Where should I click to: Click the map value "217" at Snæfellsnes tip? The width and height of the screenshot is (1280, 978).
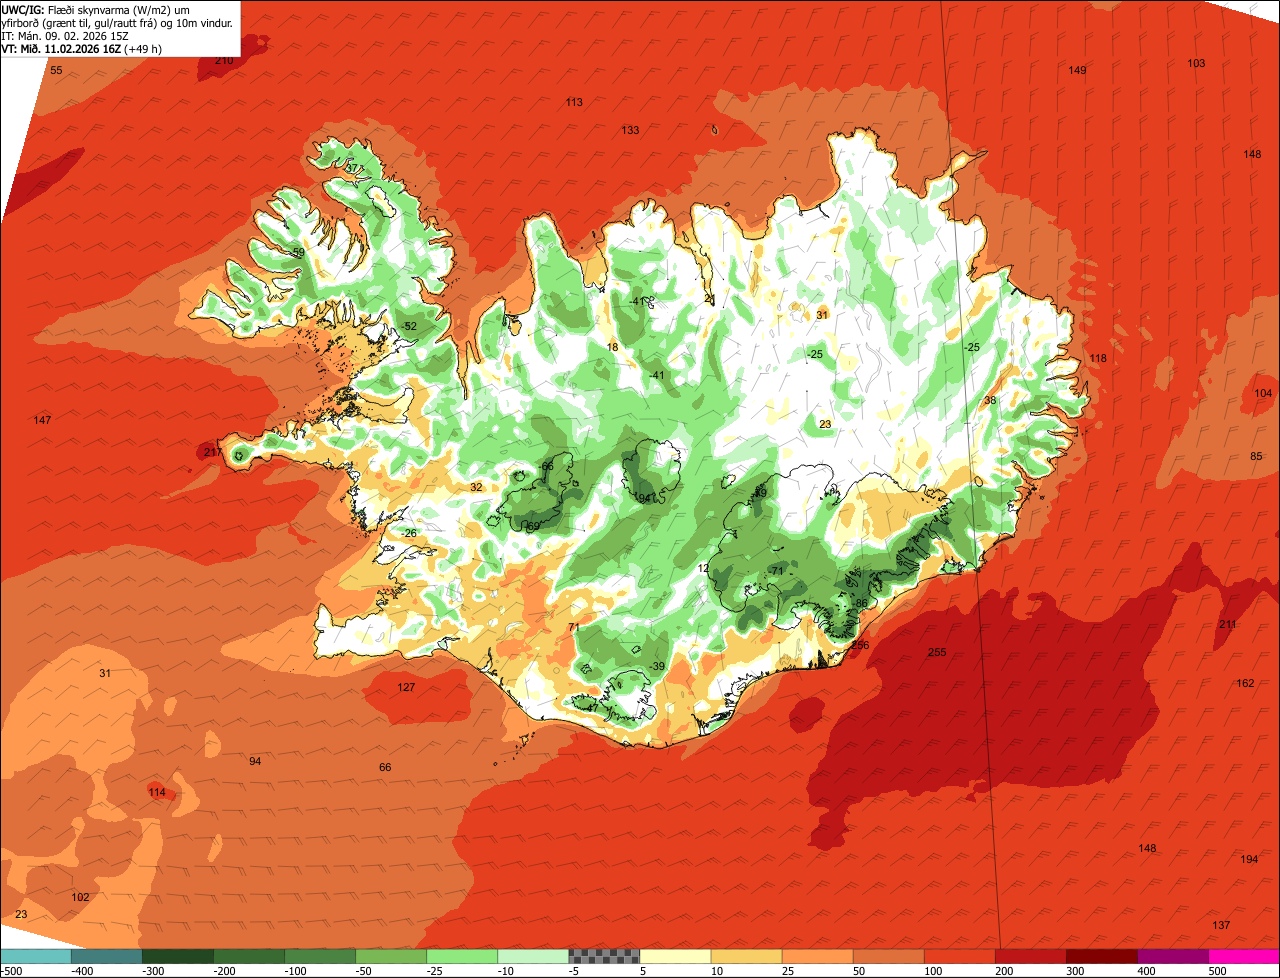(x=213, y=452)
